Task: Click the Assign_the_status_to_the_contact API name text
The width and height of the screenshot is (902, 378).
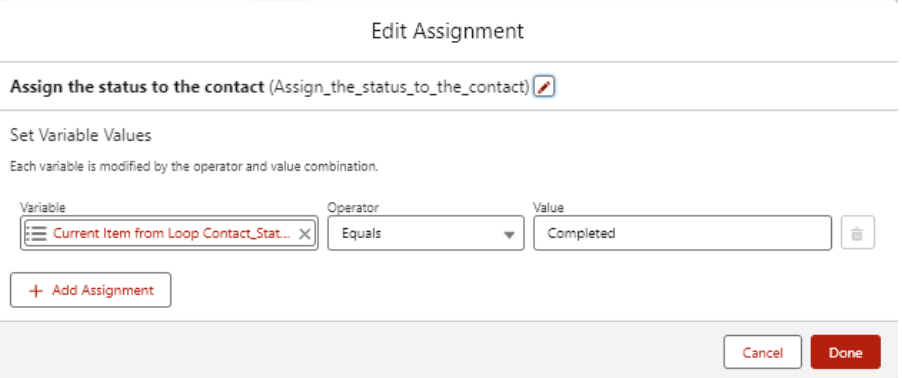Action: click(x=399, y=87)
